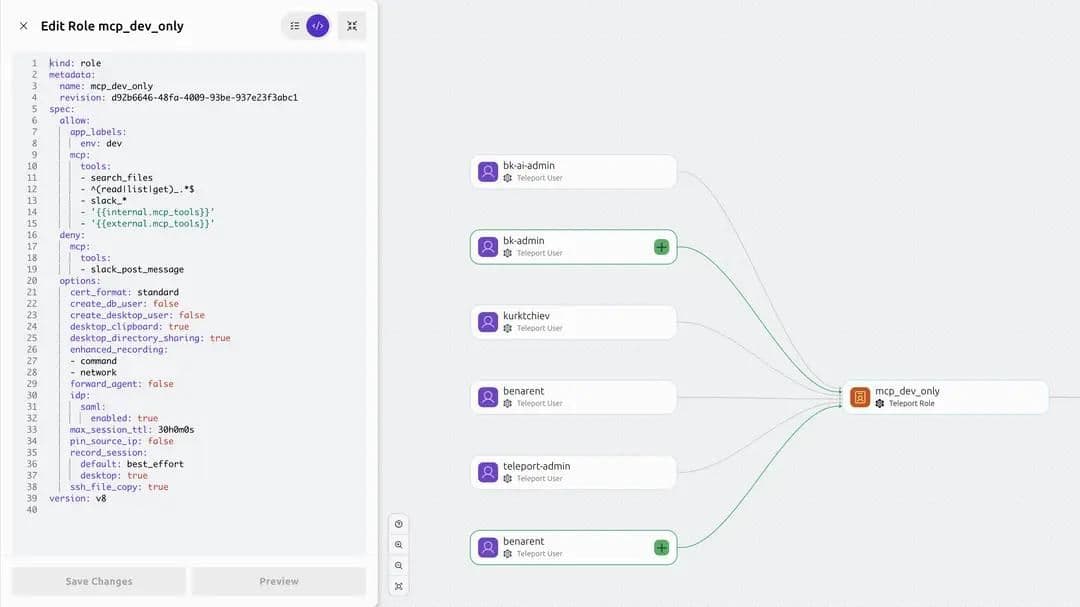
Task: Select the upper benarent user node
Action: click(x=573, y=396)
